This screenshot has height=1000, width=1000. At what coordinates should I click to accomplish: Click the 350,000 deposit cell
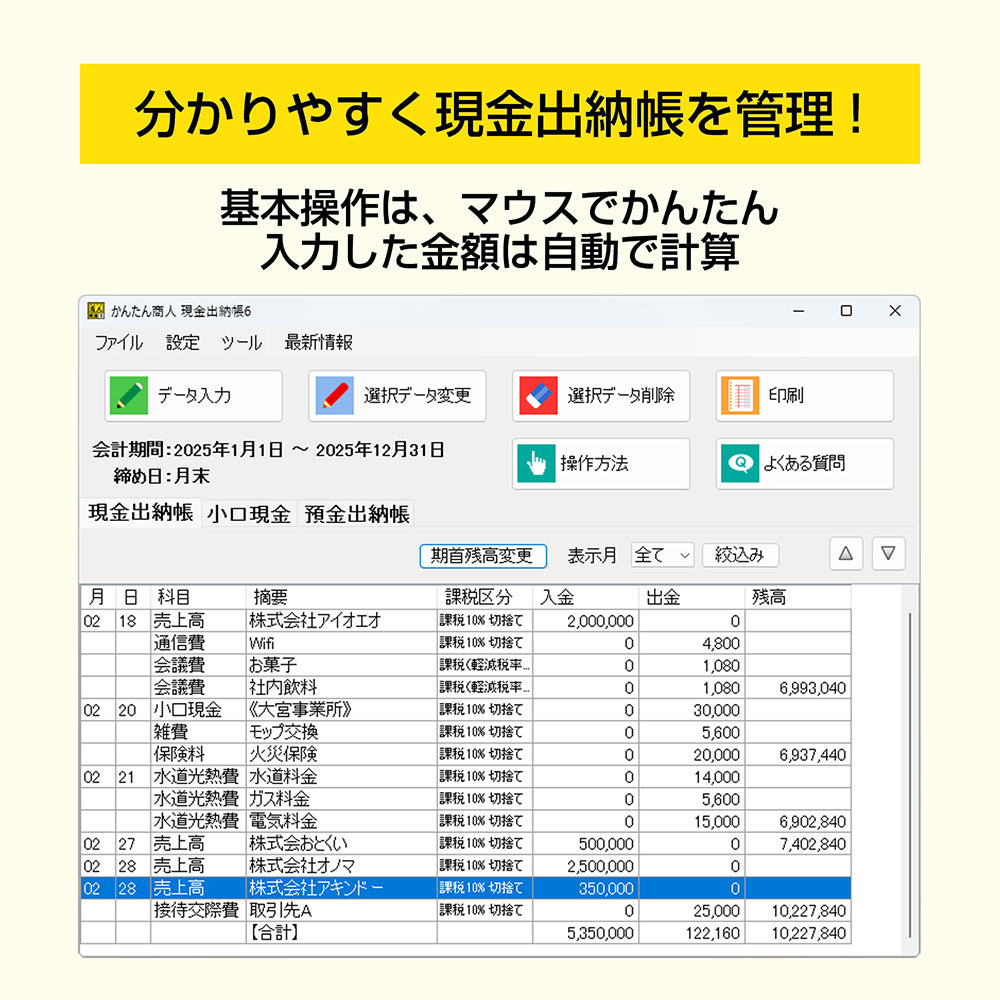[x=585, y=888]
